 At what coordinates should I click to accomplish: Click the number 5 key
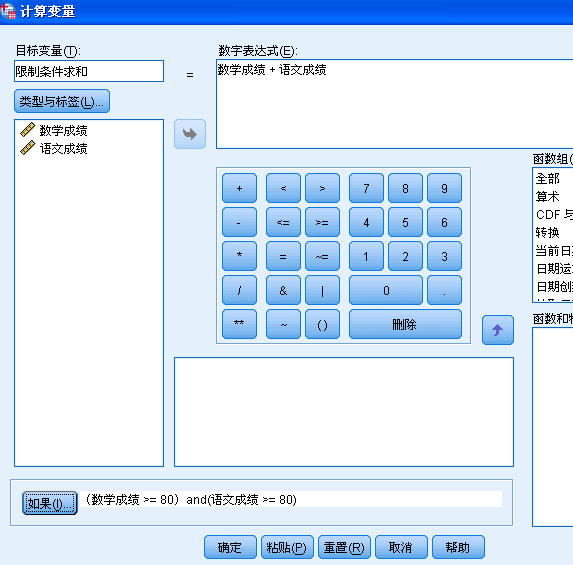[405, 222]
